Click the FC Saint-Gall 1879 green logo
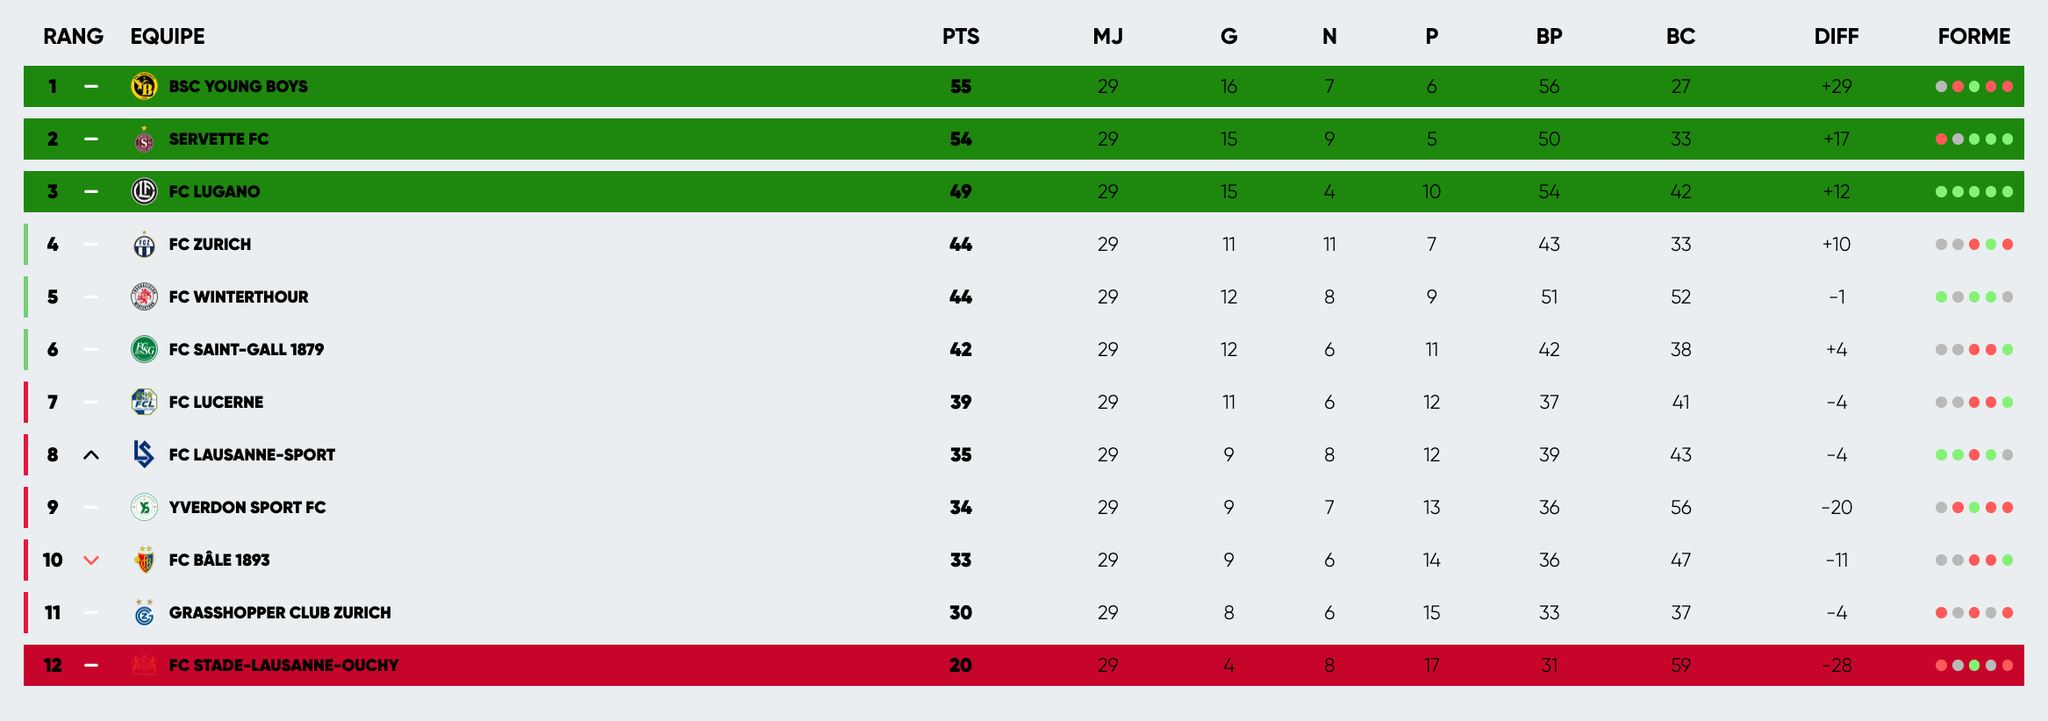Screen dimensions: 2048x721 144,350
